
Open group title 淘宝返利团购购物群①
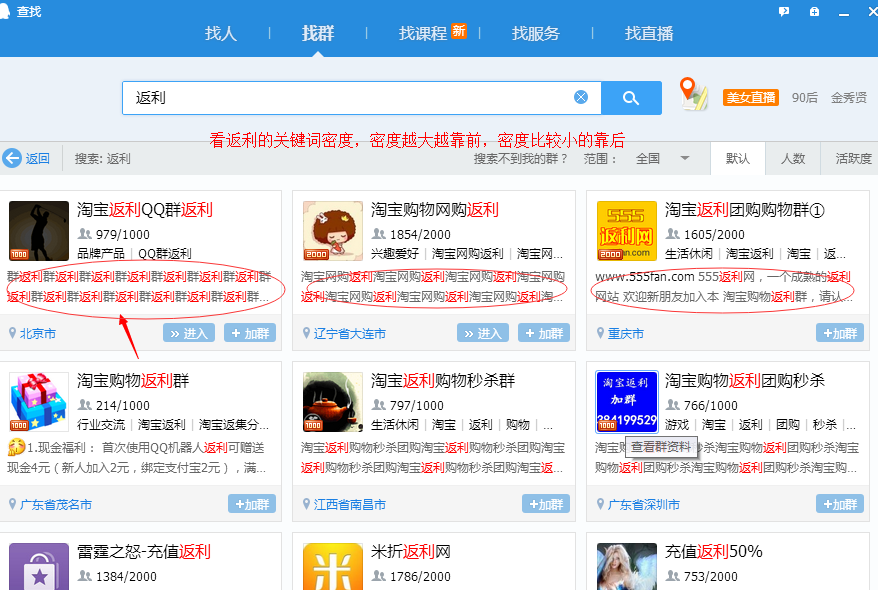(745, 210)
